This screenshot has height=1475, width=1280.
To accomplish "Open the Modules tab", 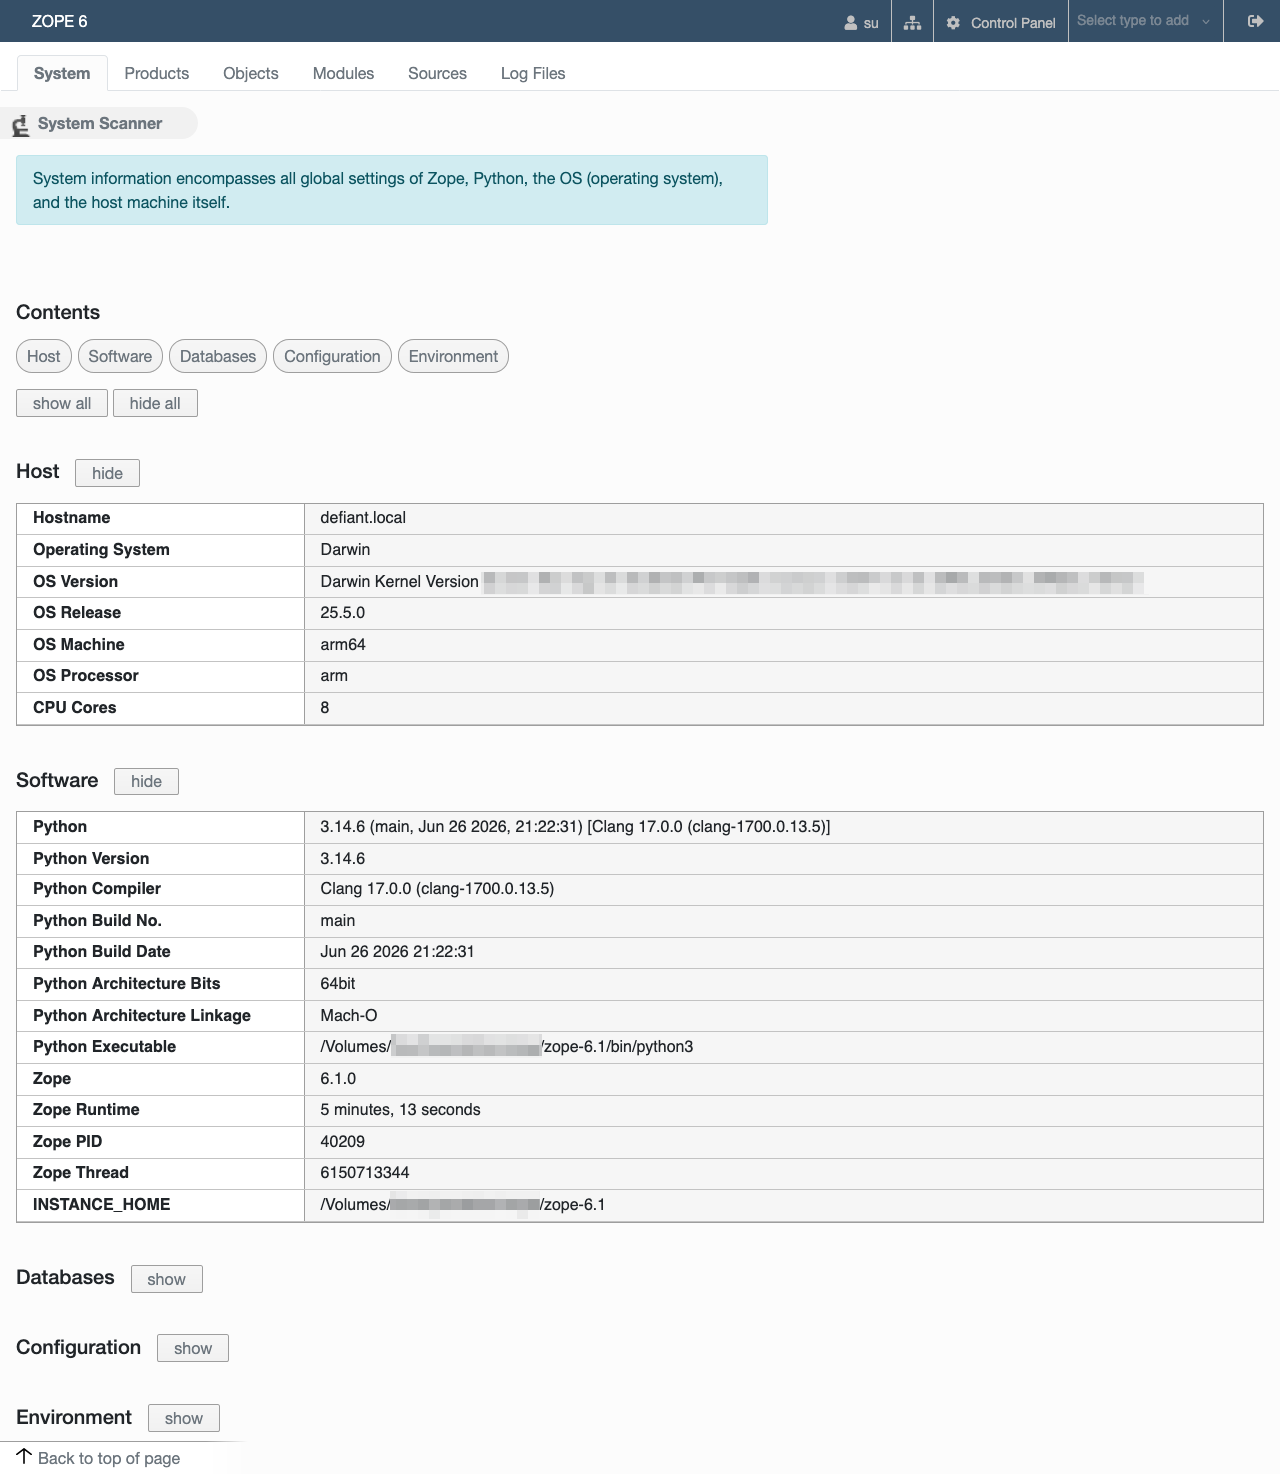I will coord(343,73).
